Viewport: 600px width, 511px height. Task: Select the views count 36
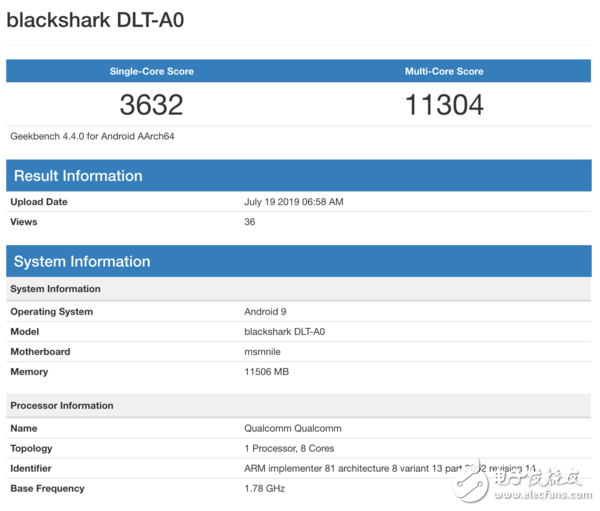pyautogui.click(x=249, y=222)
